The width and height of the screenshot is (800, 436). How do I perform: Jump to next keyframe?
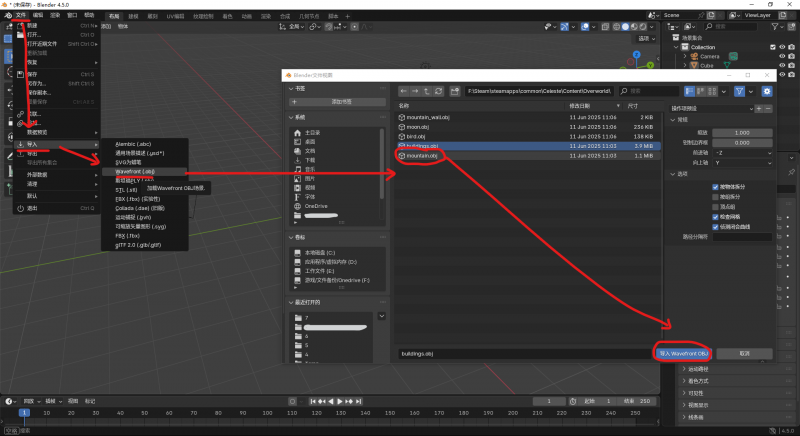click(349, 401)
